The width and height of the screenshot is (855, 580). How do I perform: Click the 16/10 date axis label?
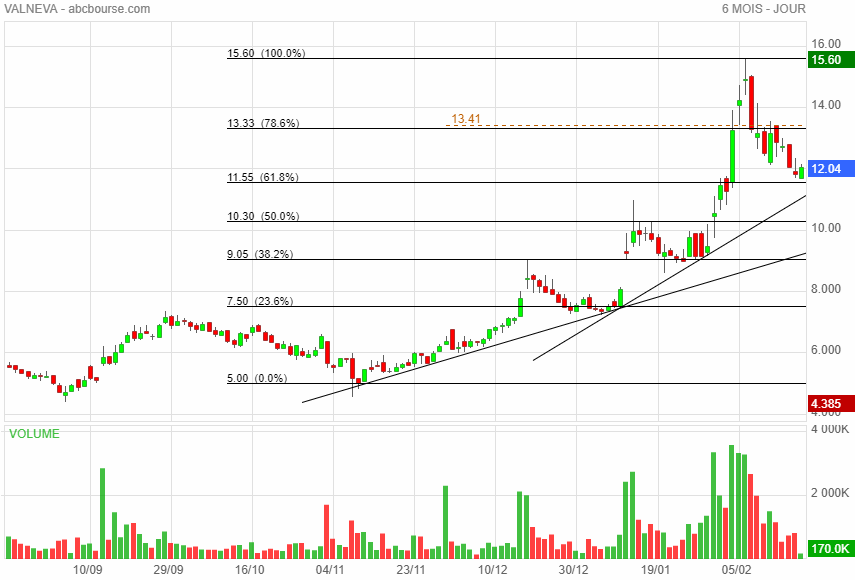(250, 570)
